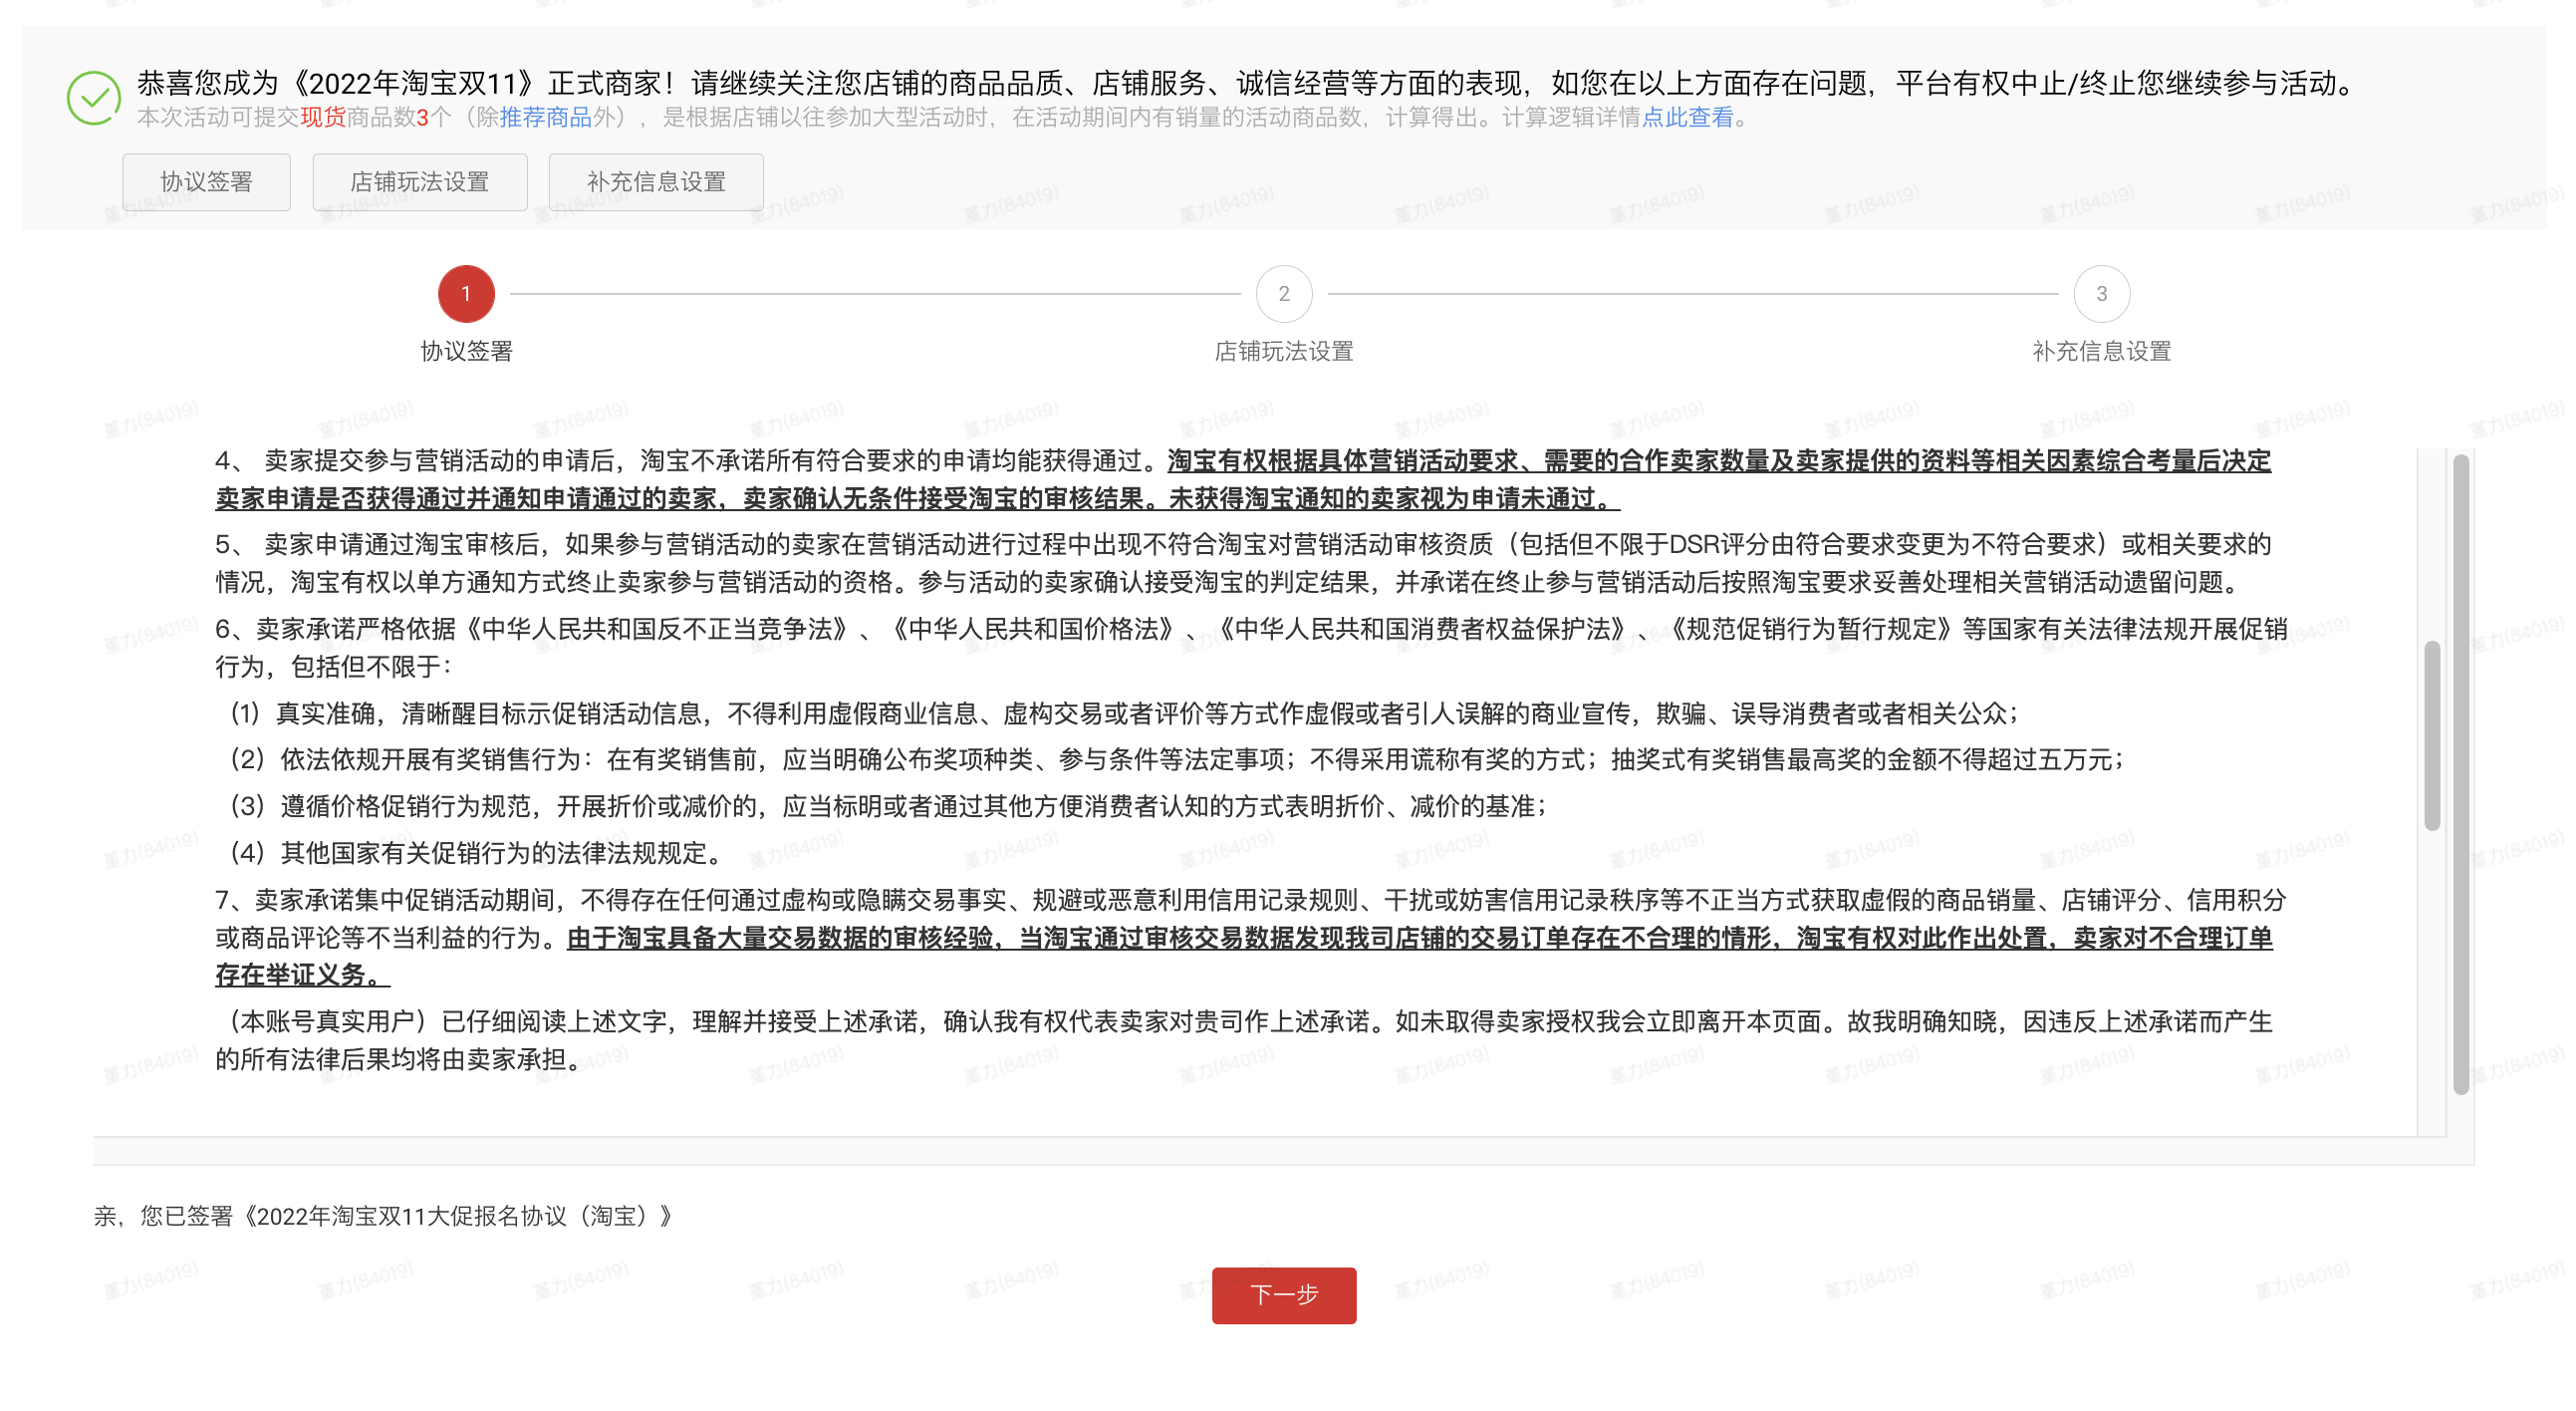Screen dimensions: 2576x1411
Task: Click the red 现货 text in the notice
Action: click(323, 117)
